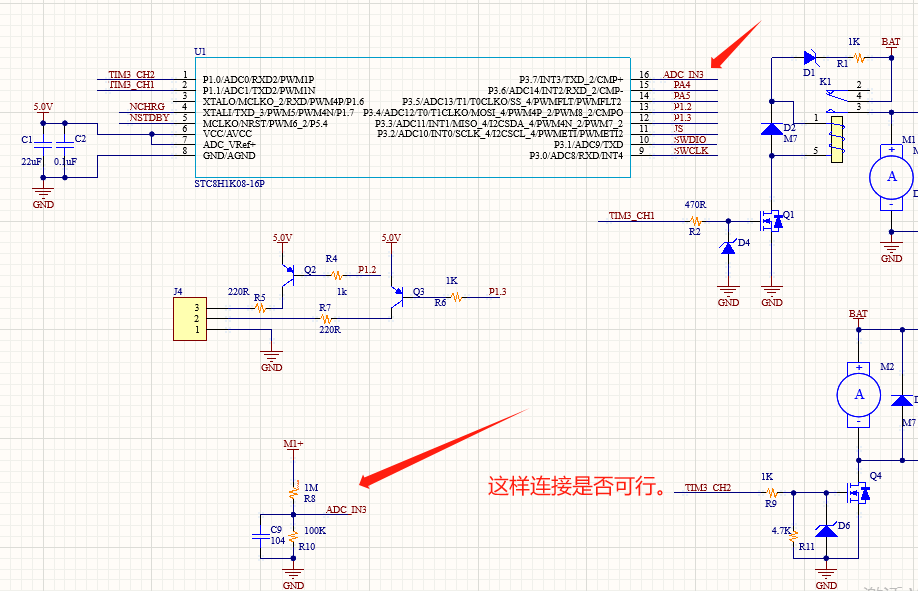Select motor M1 symbol
918x591 pixels.
click(891, 177)
